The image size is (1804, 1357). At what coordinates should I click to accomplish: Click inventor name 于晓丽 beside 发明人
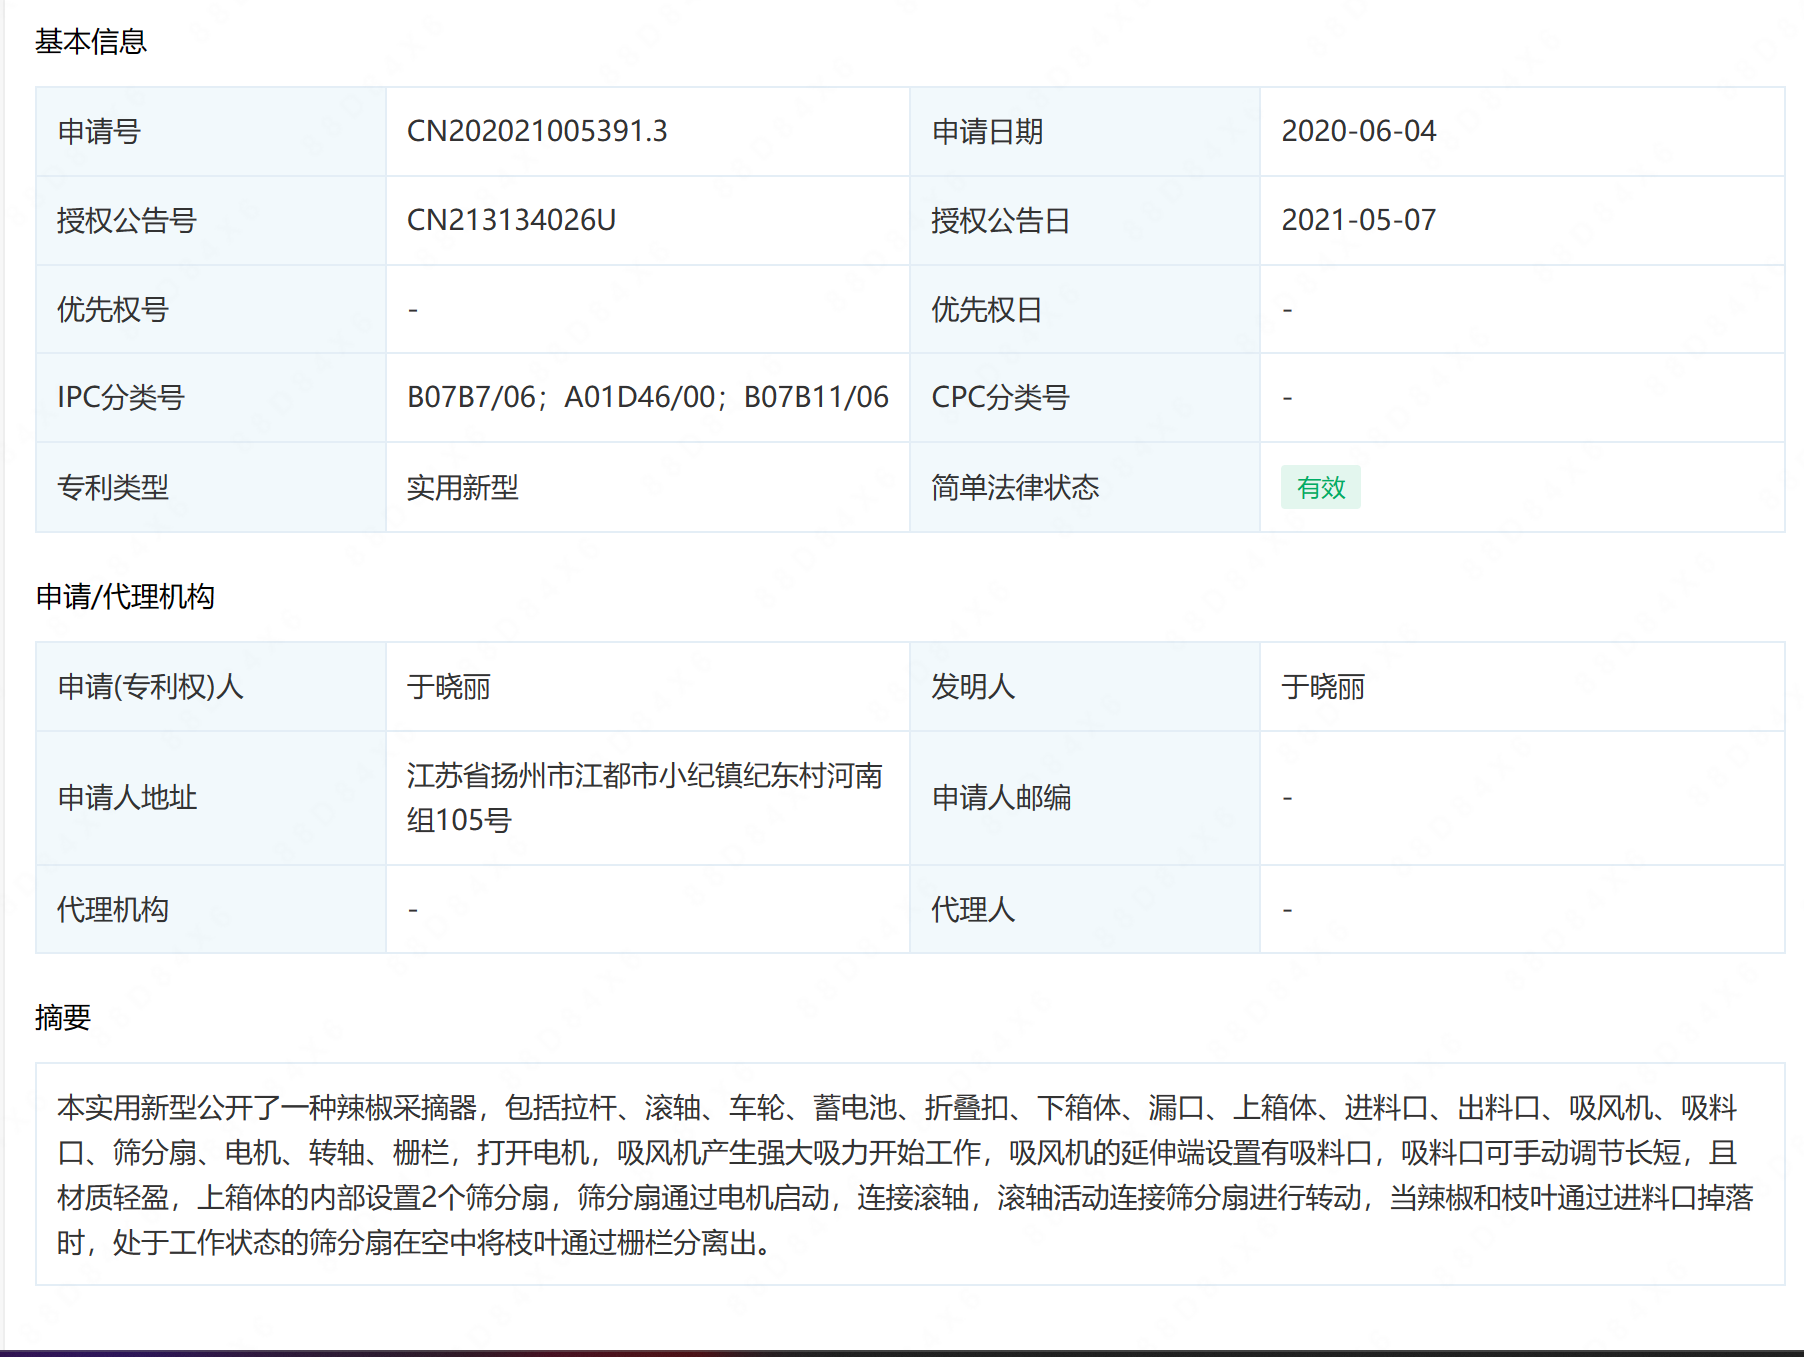click(x=1322, y=687)
